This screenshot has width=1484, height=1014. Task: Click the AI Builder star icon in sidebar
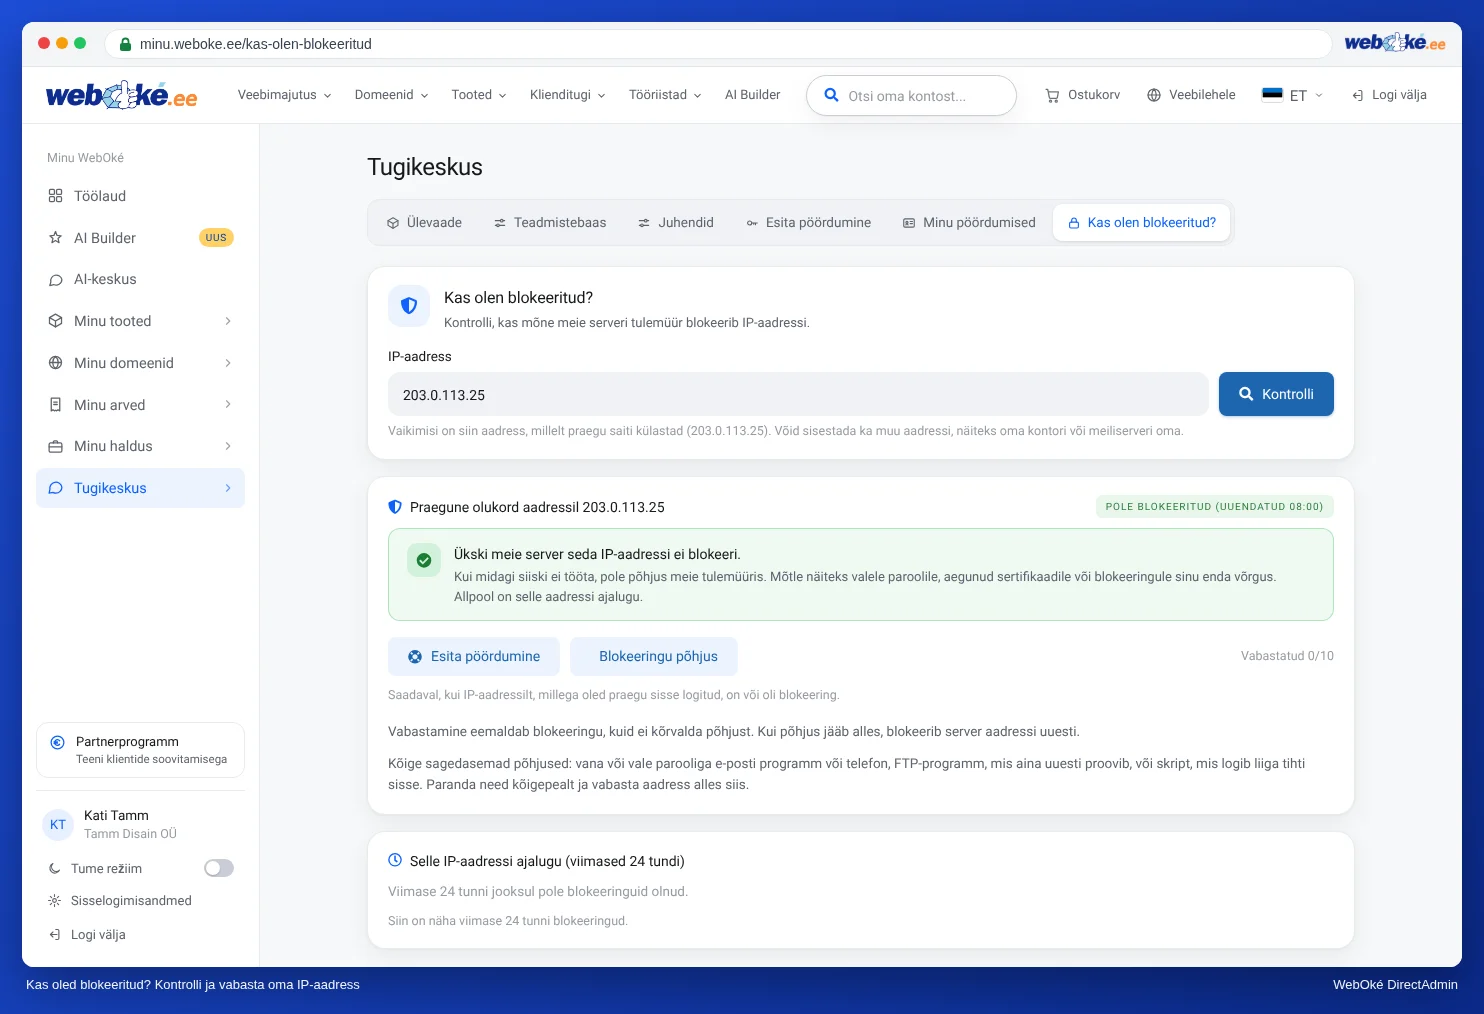click(56, 238)
